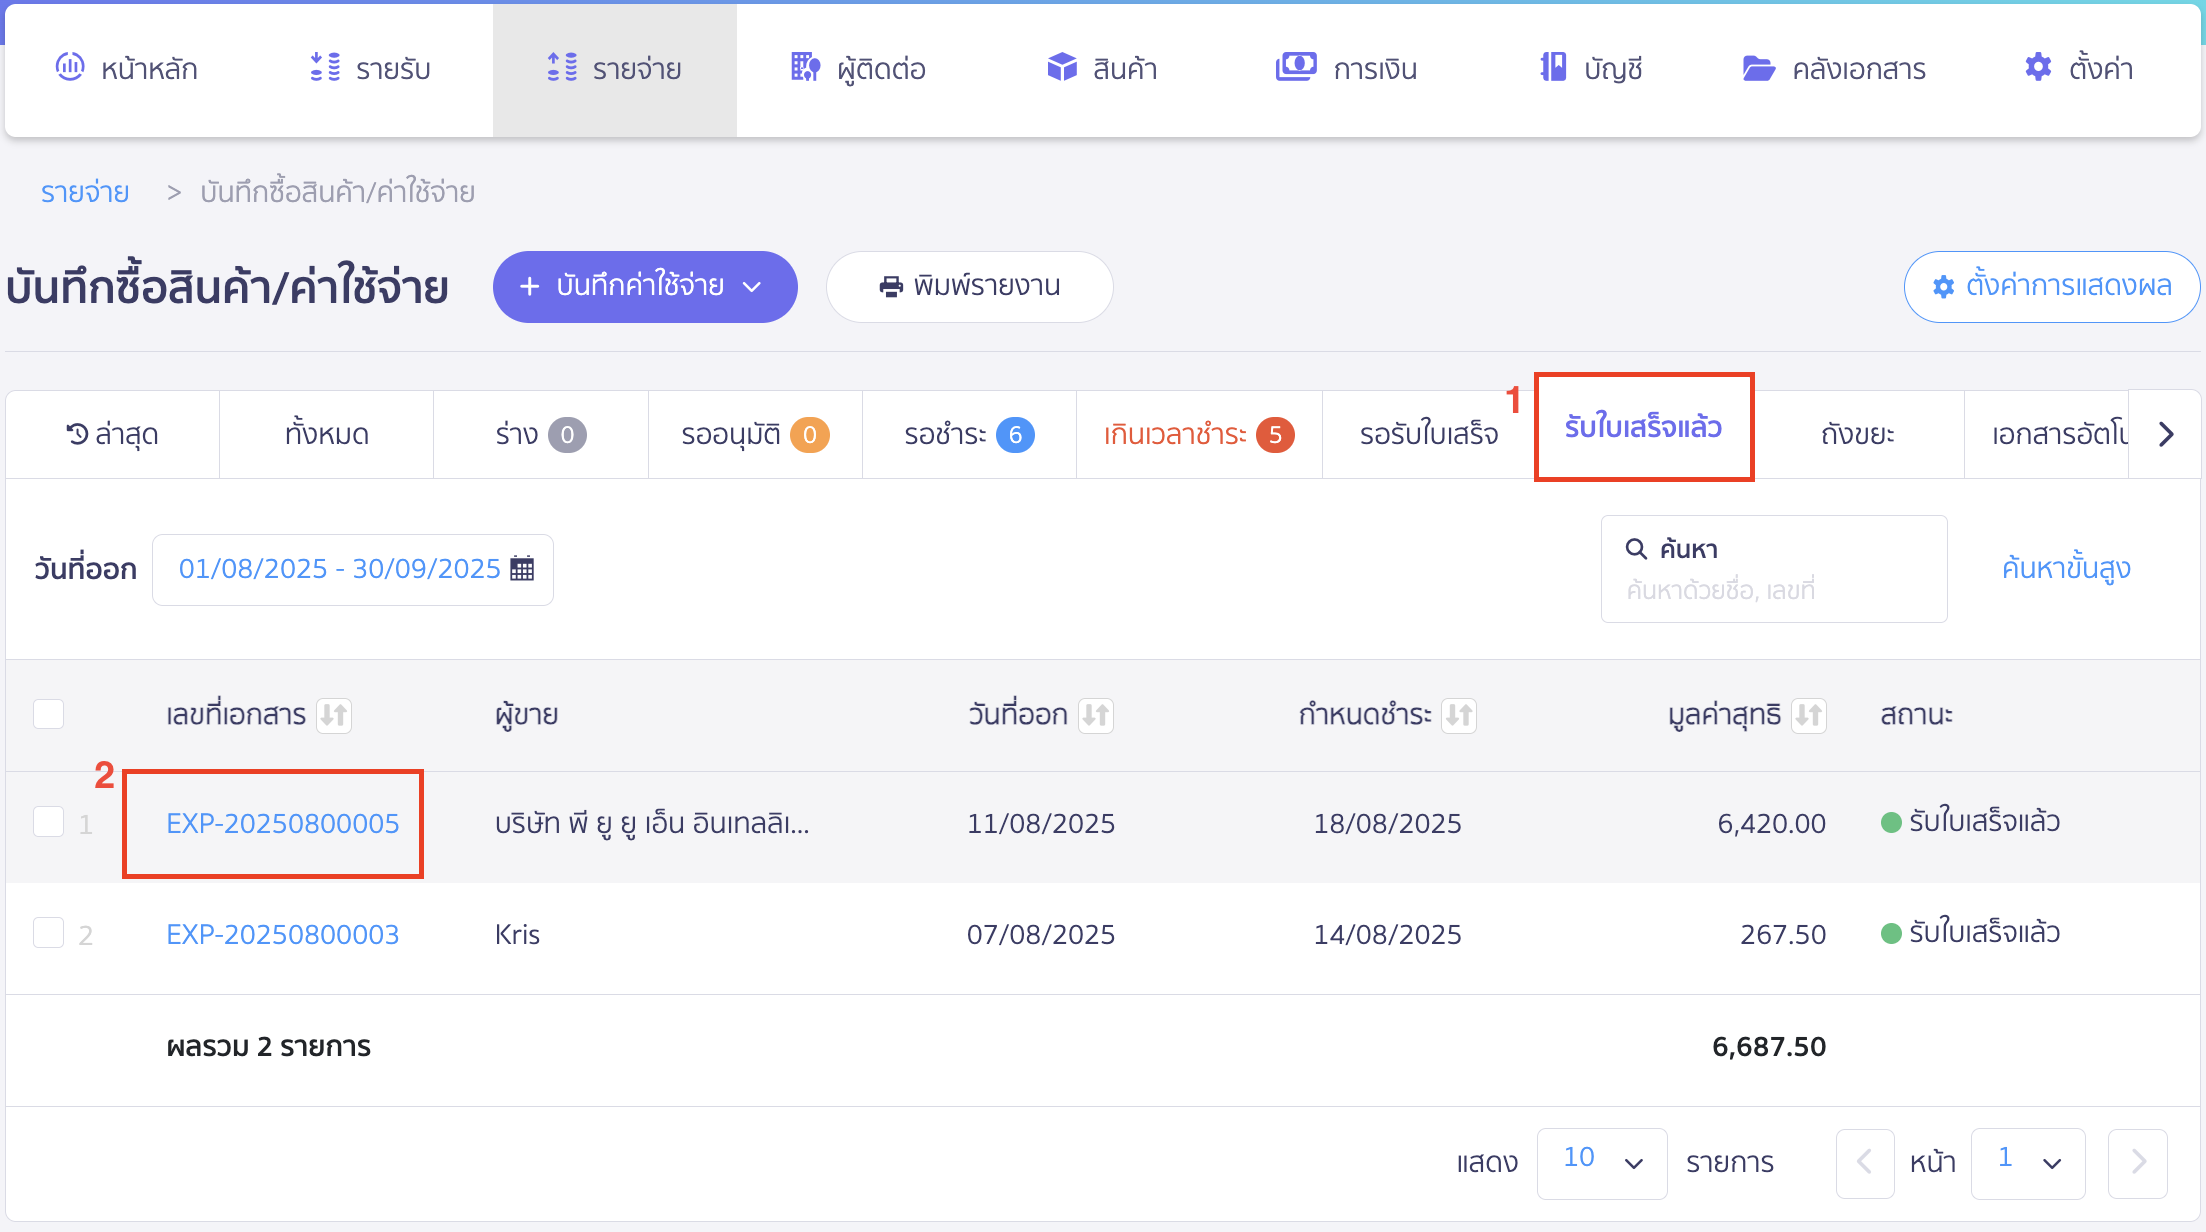Sort documents by วันที่ออก date
Viewport: 2206px width, 1232px height.
[1096, 715]
